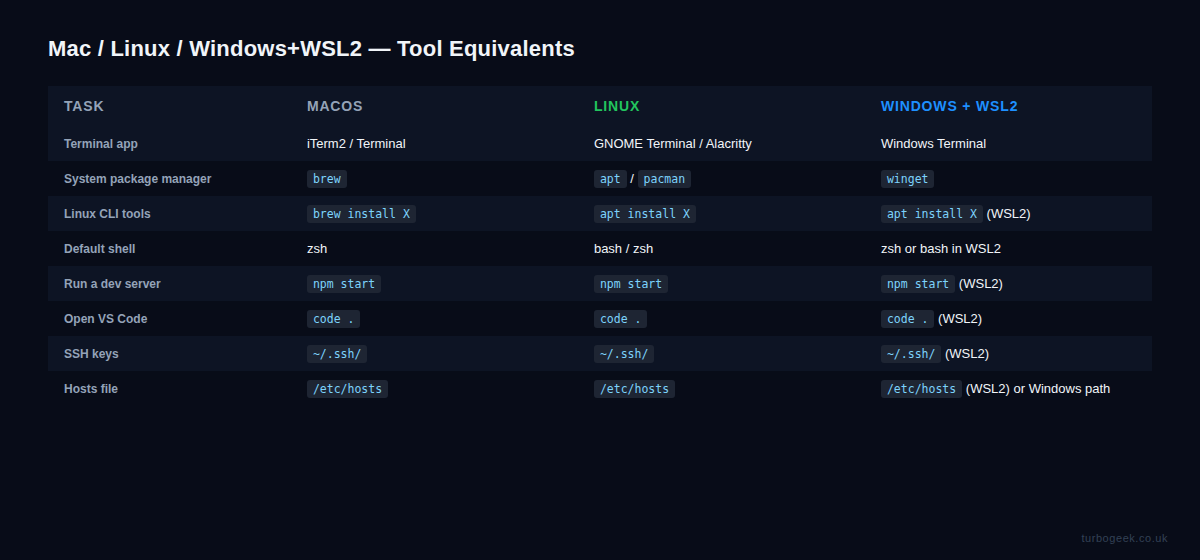Click the MACOS column header

pos(335,106)
